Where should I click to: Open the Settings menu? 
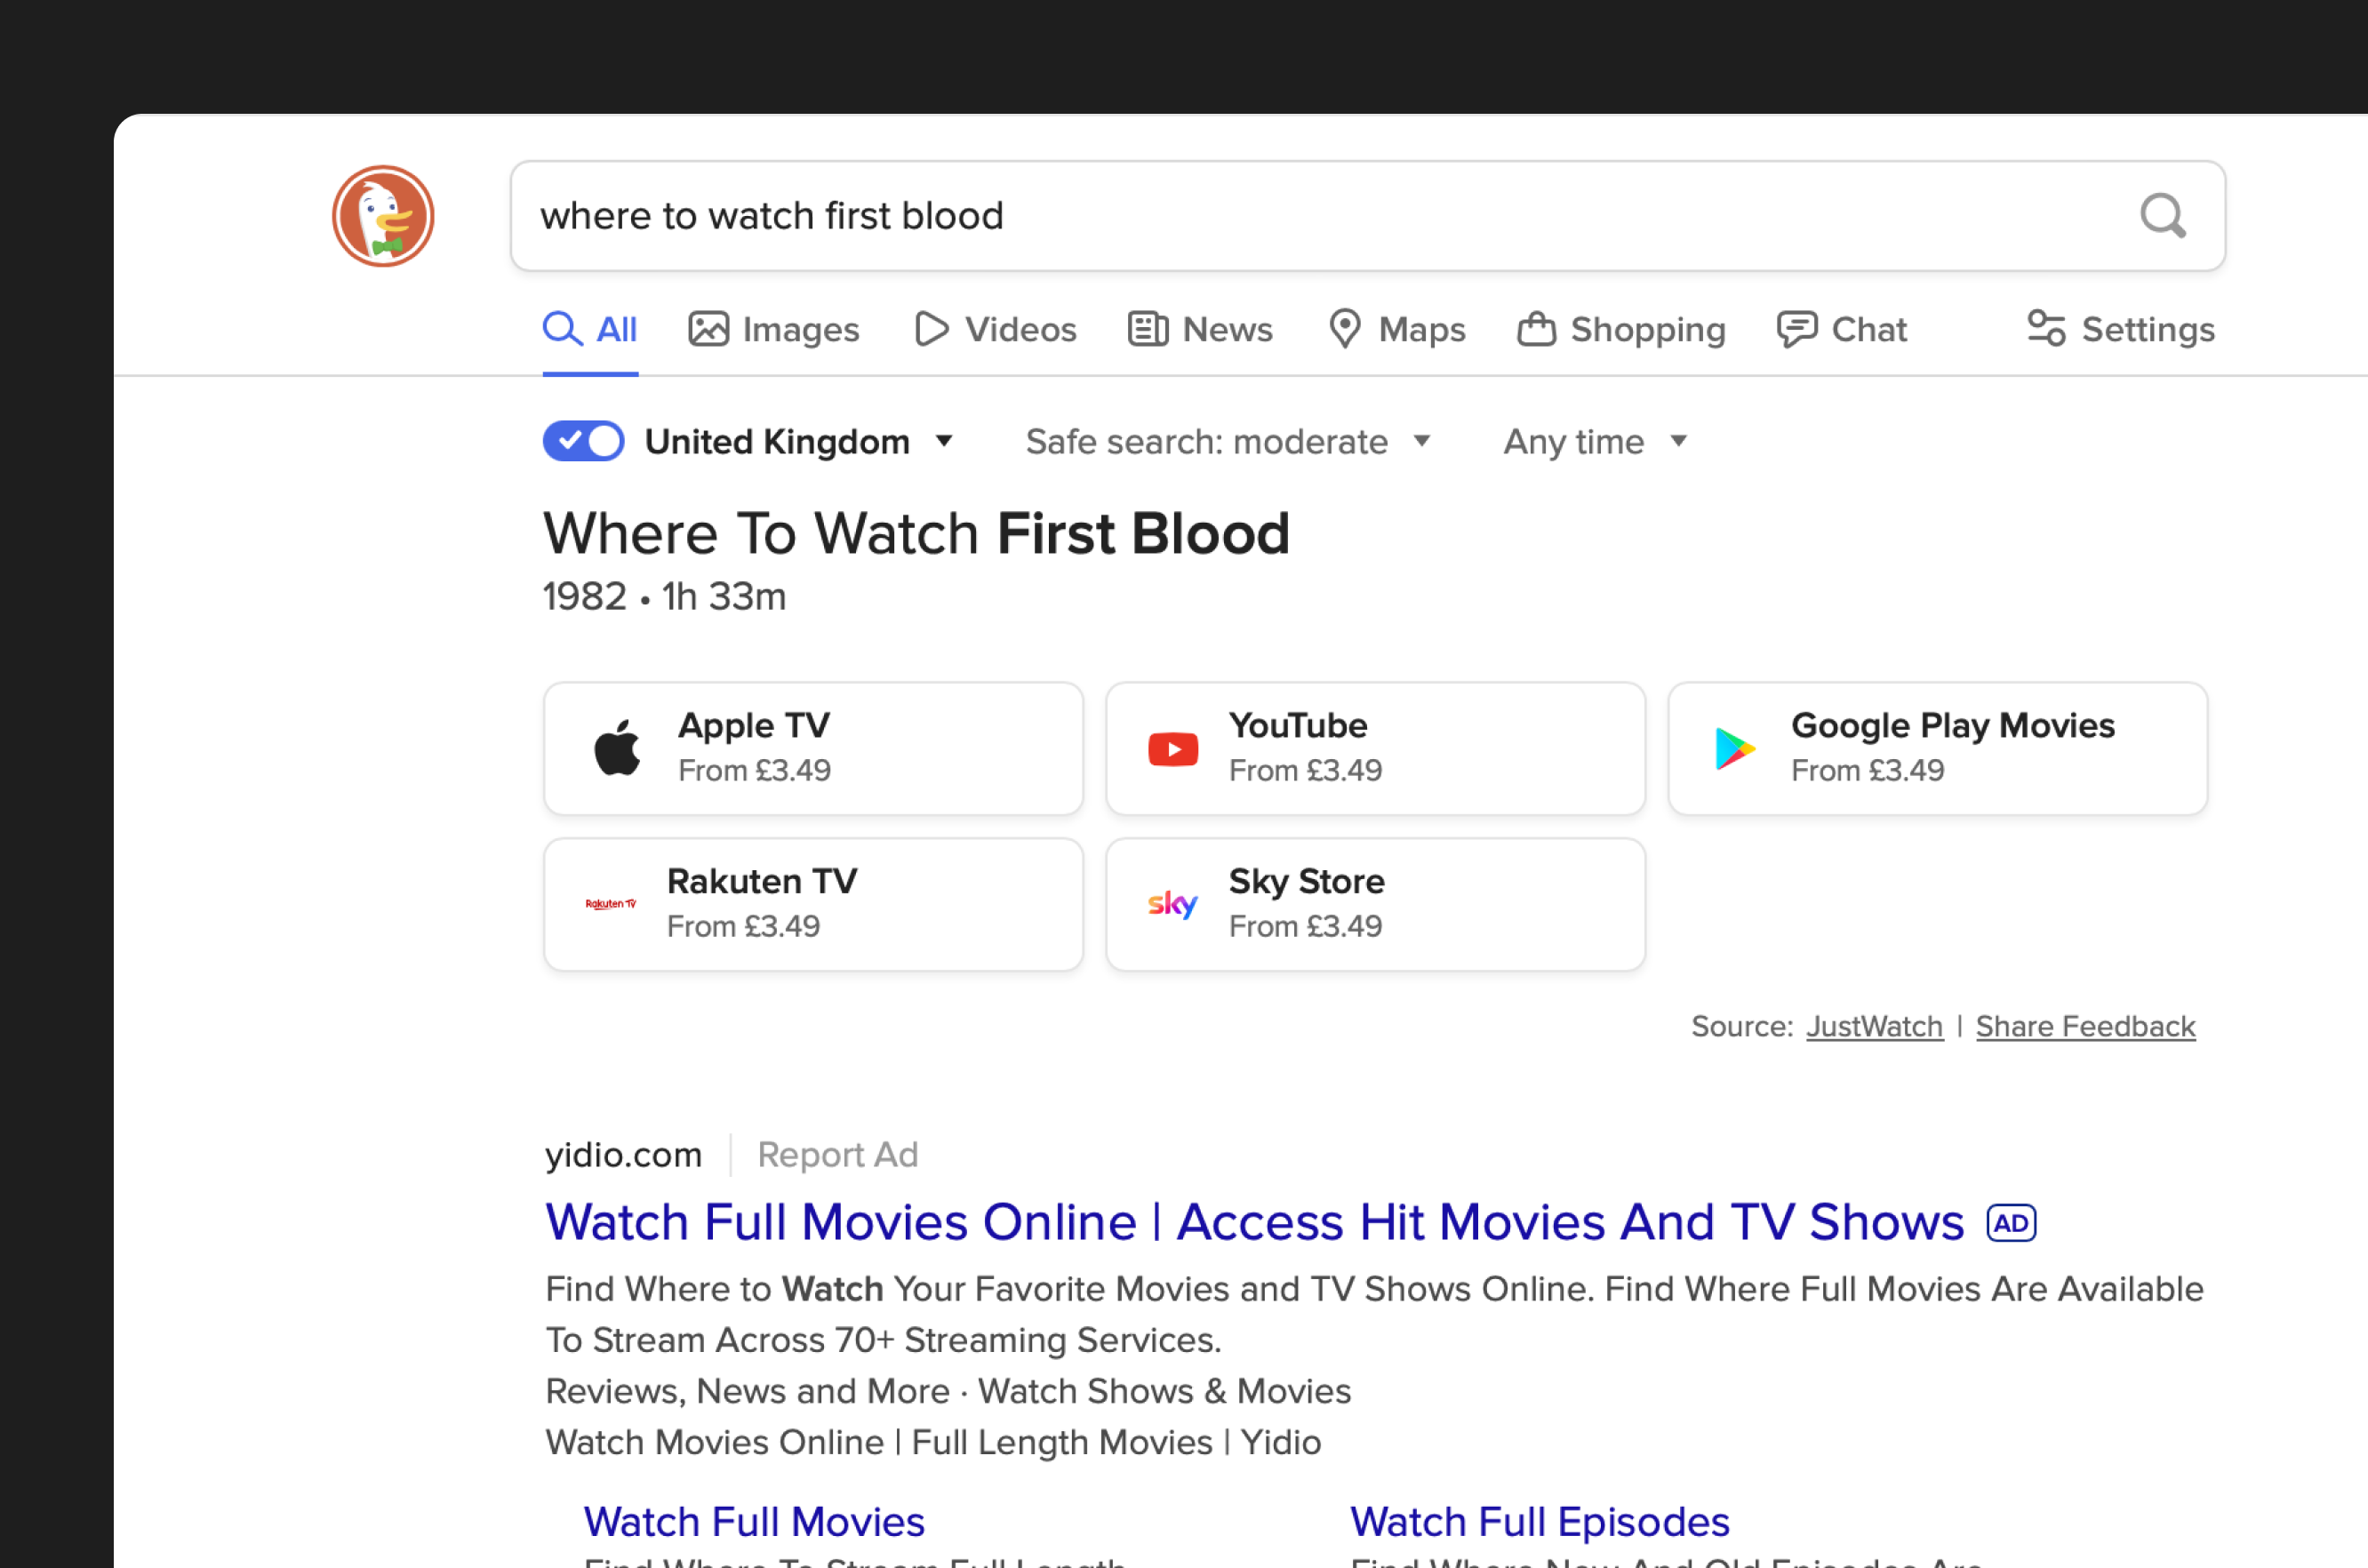click(2121, 329)
